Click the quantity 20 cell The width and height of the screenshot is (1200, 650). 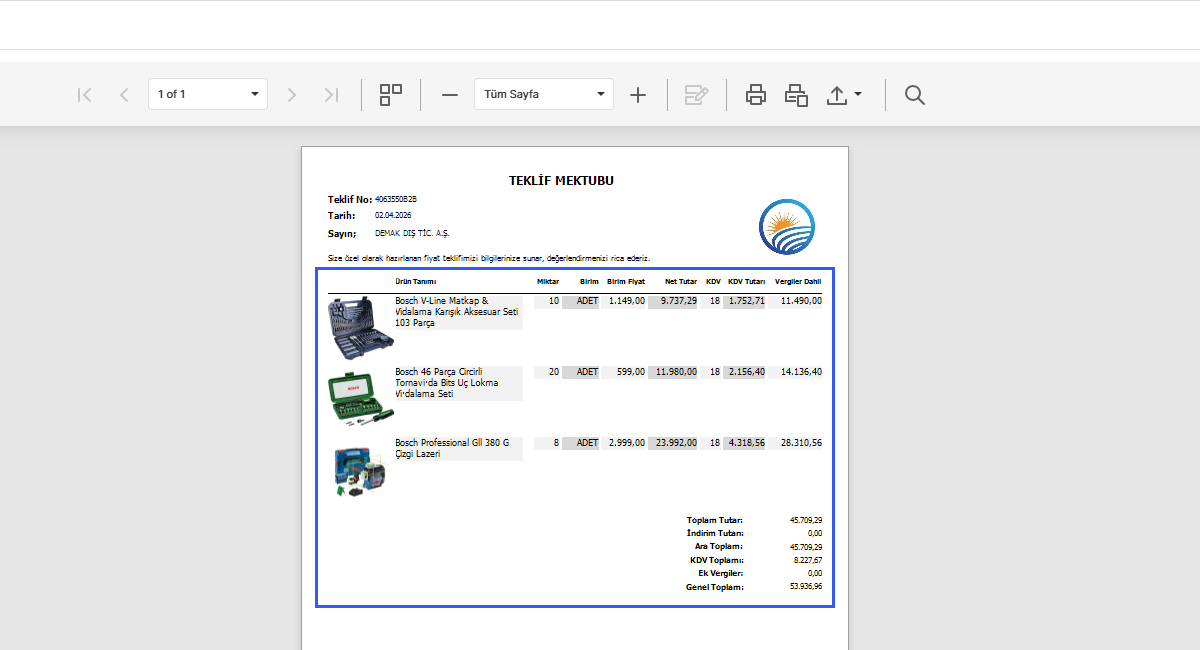point(547,372)
